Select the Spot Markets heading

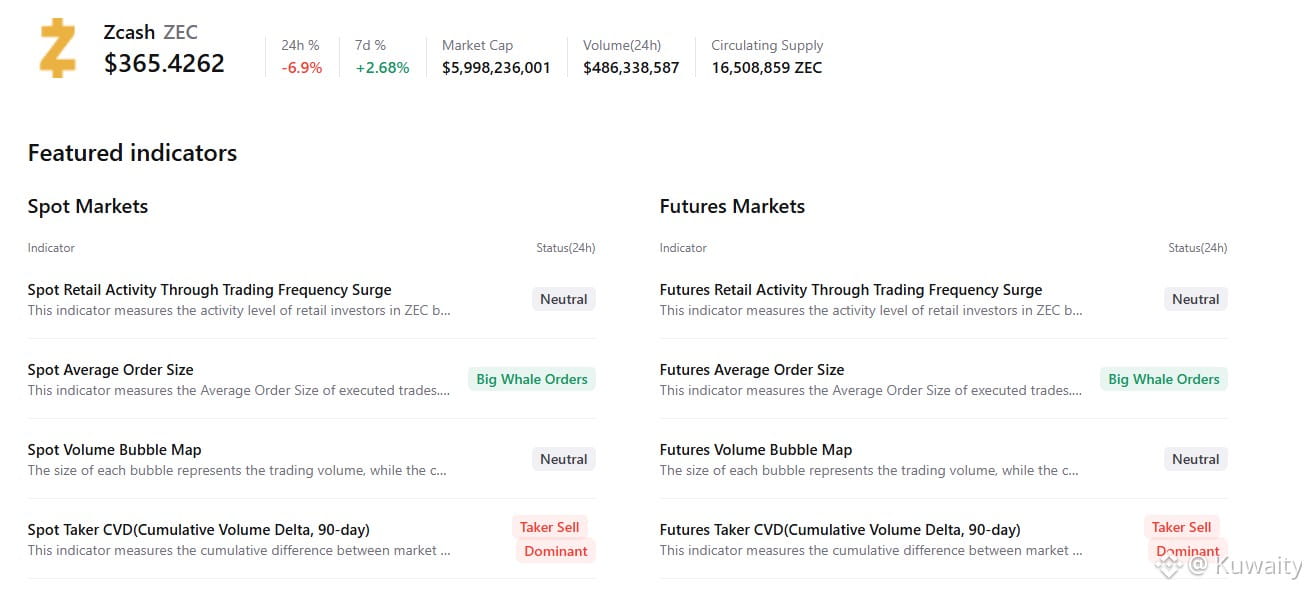pyautogui.click(x=88, y=207)
